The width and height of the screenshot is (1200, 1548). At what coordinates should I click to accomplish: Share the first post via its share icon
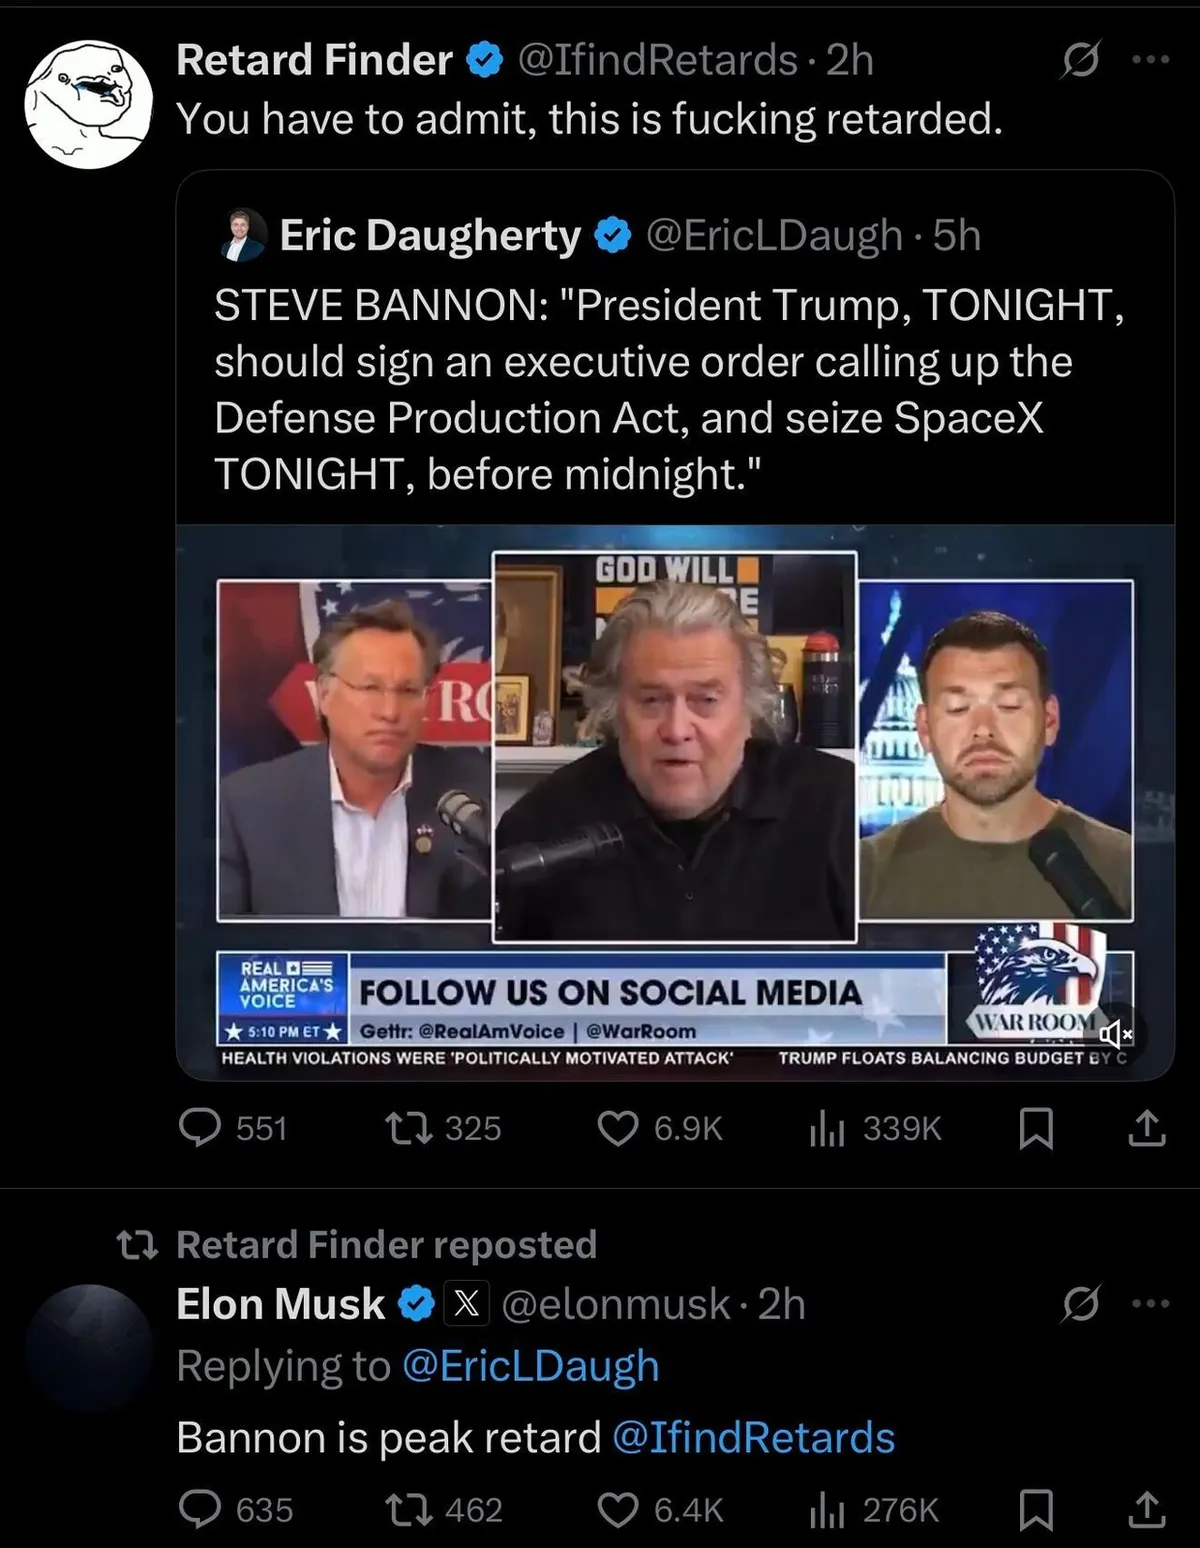(1147, 1128)
